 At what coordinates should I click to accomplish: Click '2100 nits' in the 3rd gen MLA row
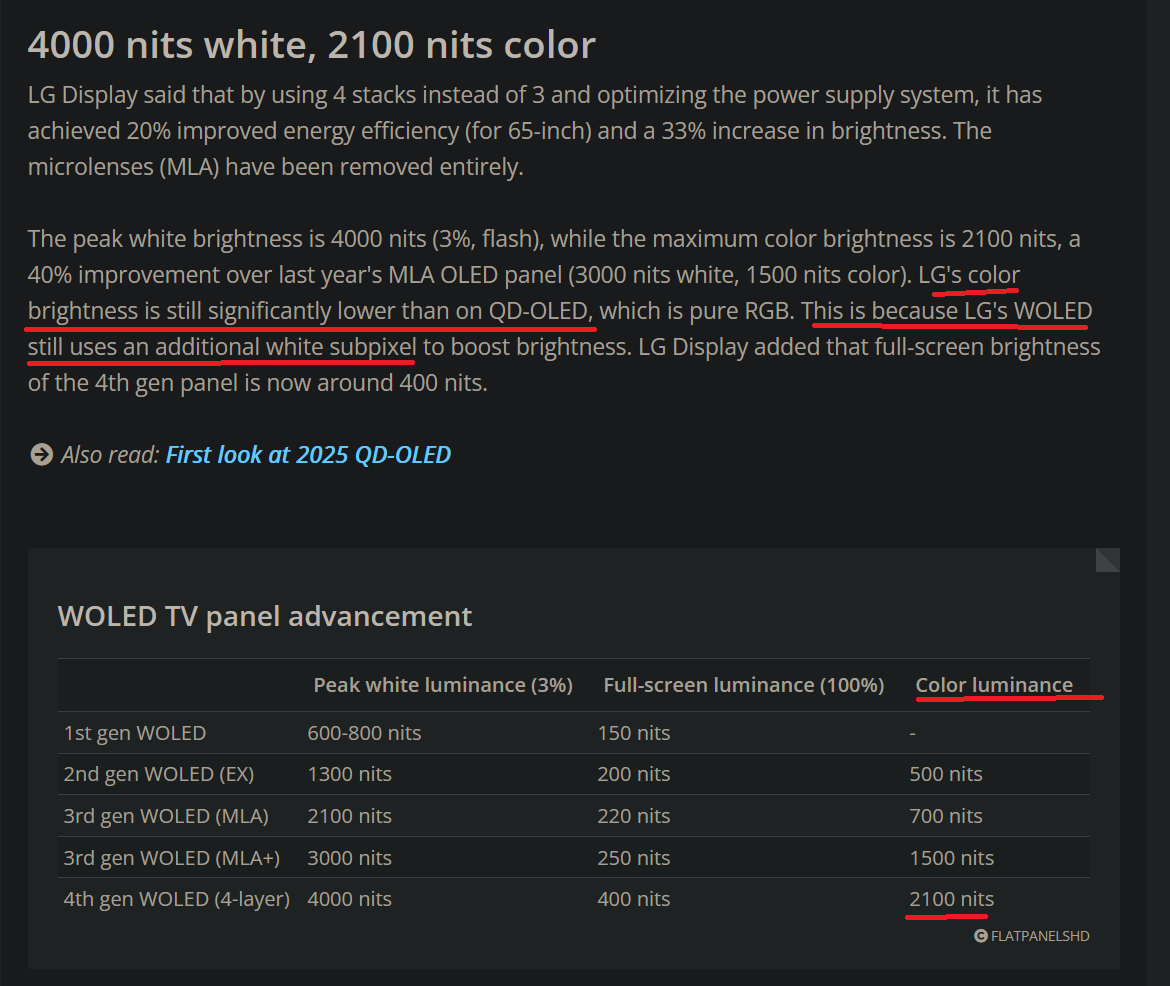click(349, 816)
